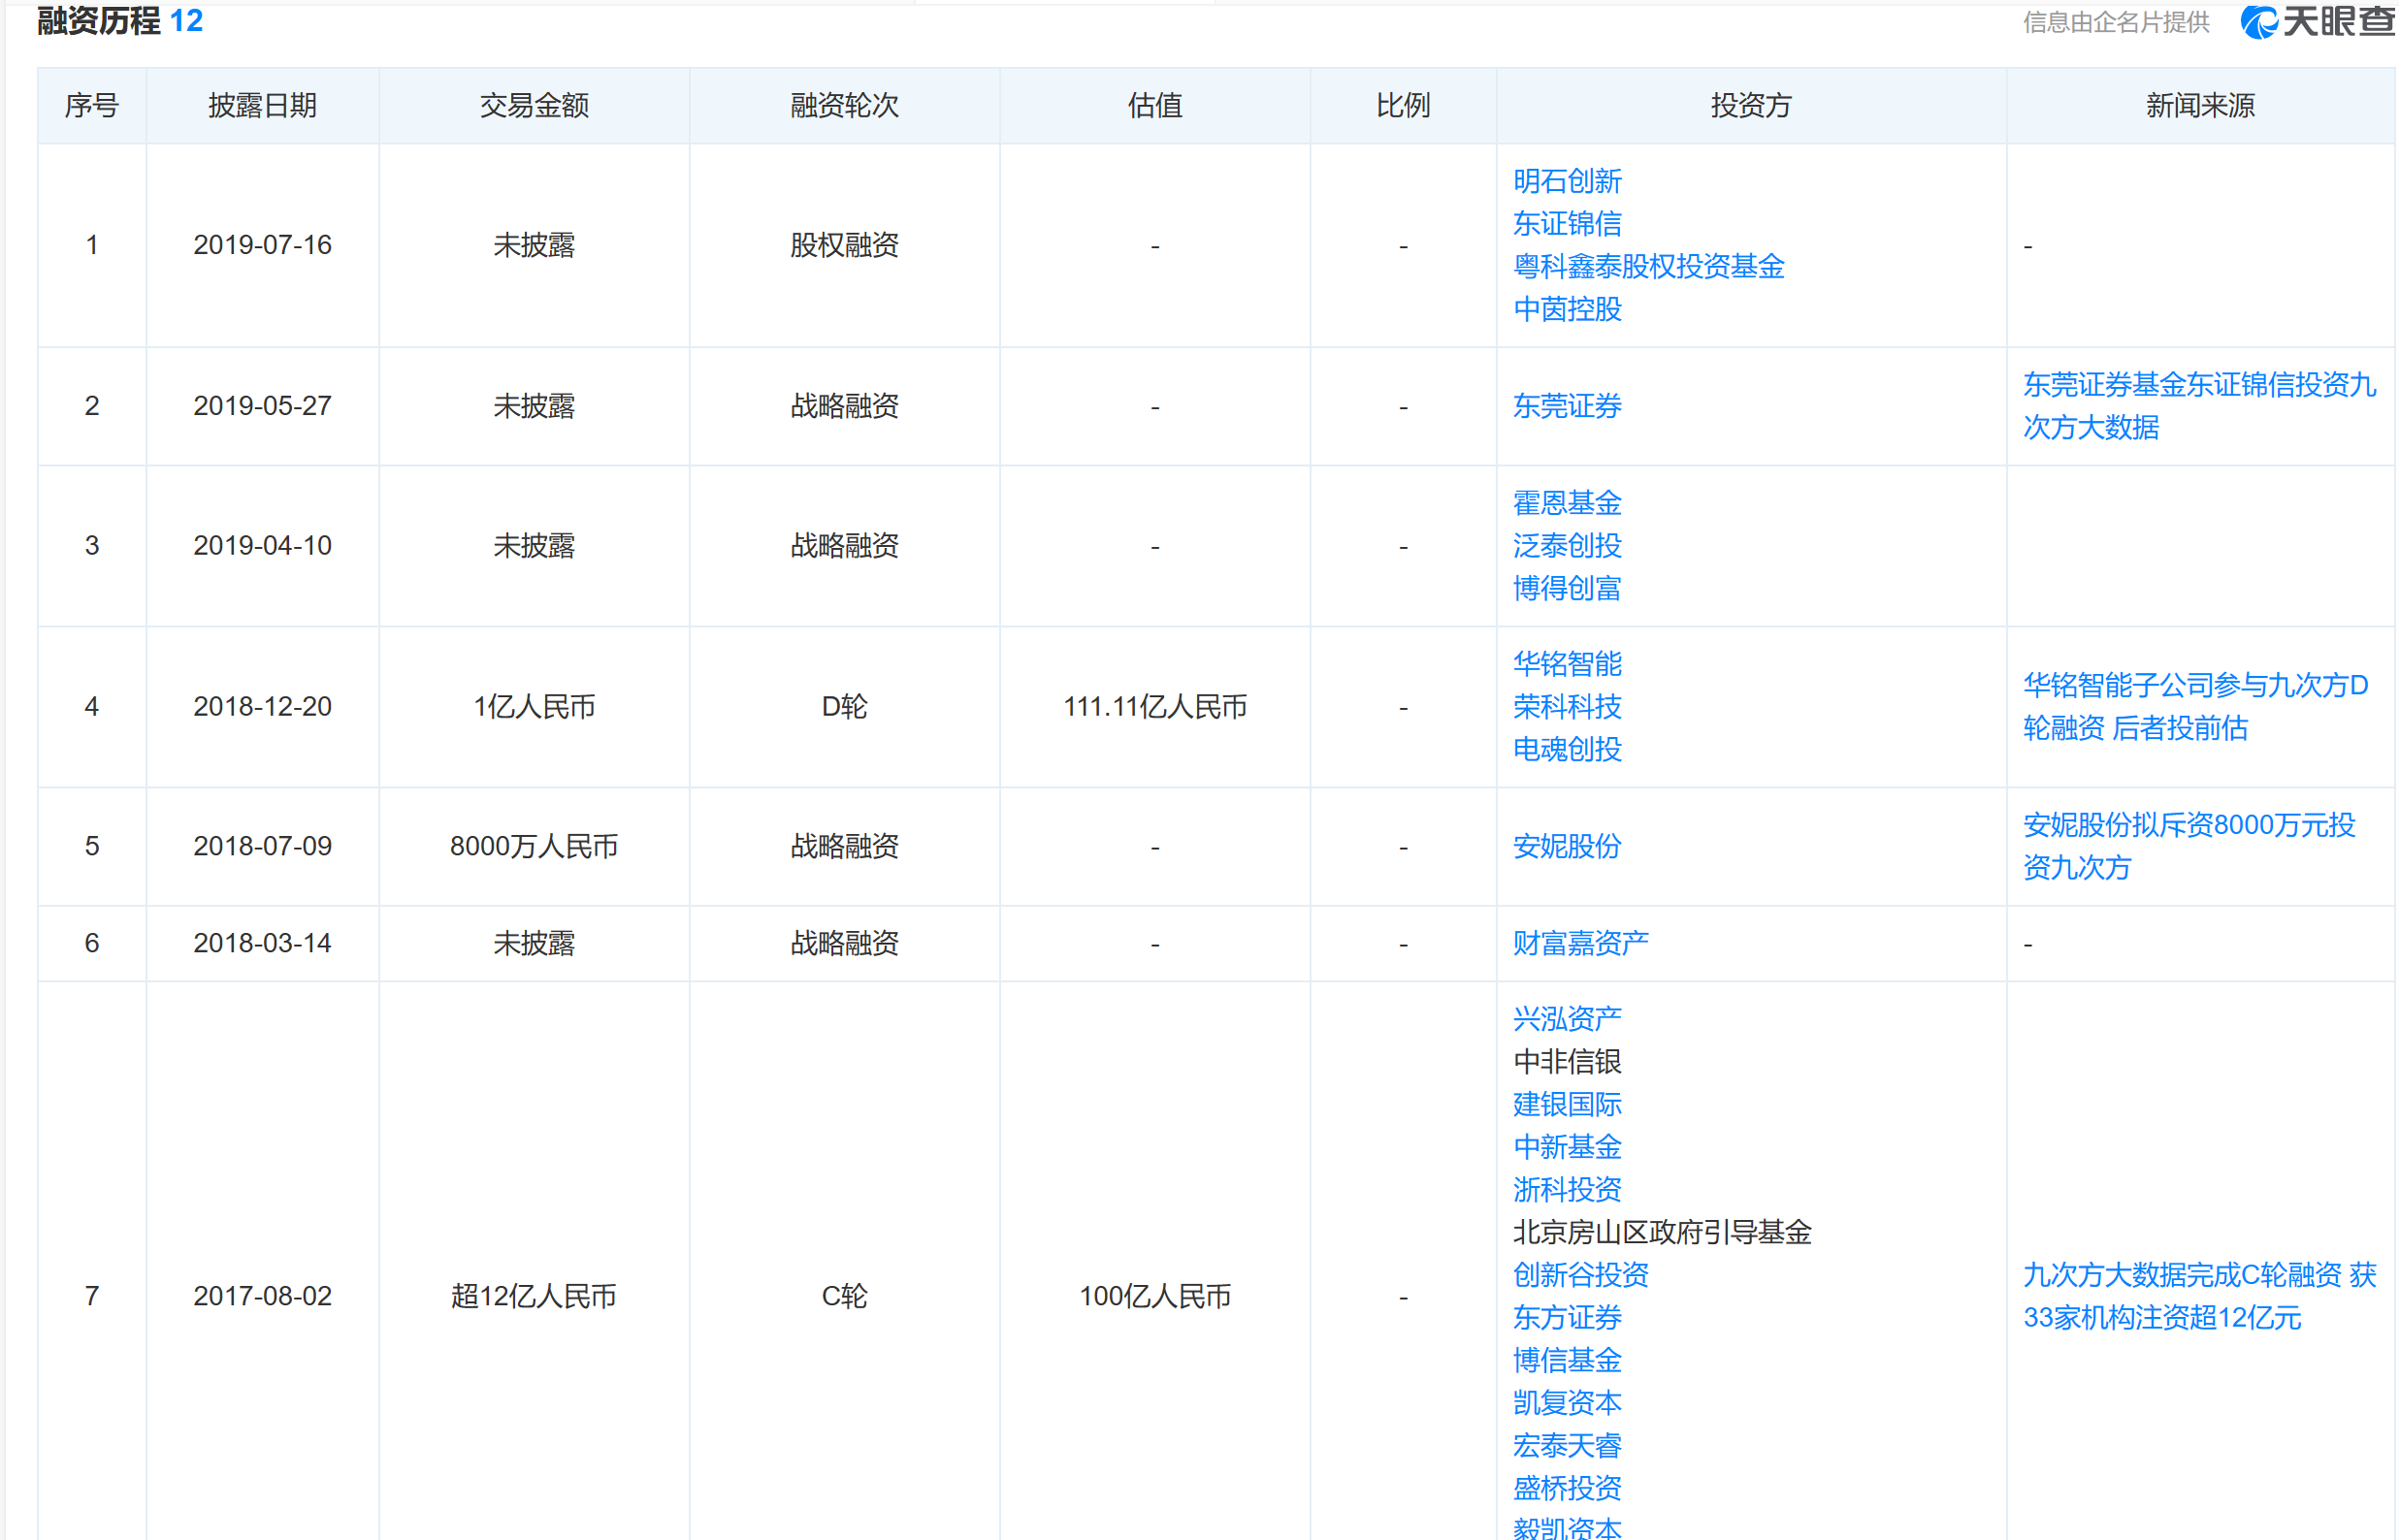
Task: Open investor link 中茵控股
Action: (x=1567, y=310)
